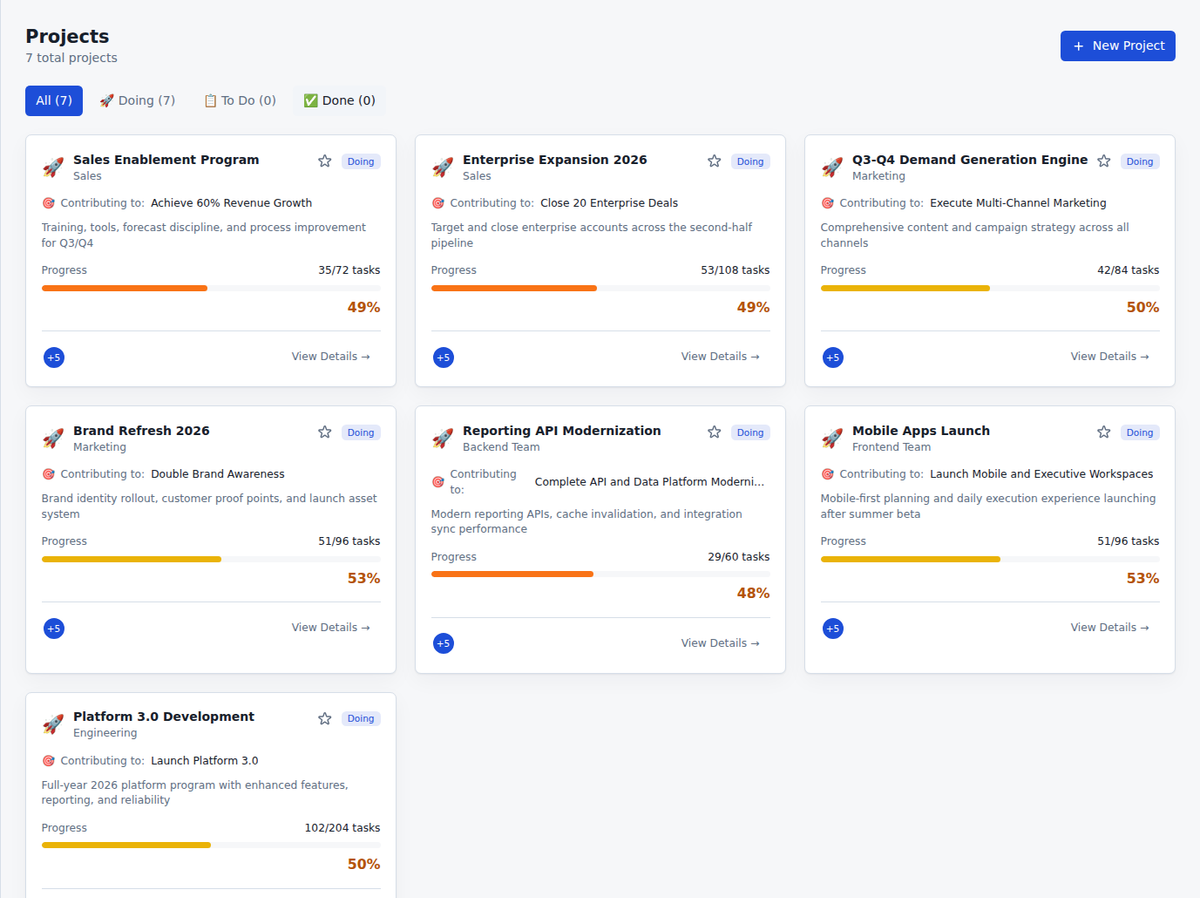The height and width of the screenshot is (898, 1200).
Task: Click the 53/108 tasks count
Action: pyautogui.click(x=735, y=270)
